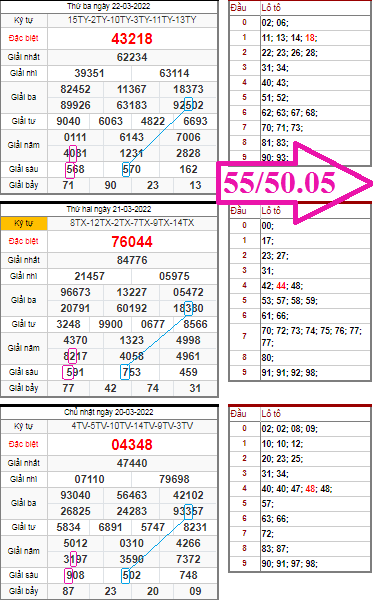Viewport: 373px width, 600px height.
Task: Click the date header Thứ hai ngày 21-03-2022
Action: (109, 209)
